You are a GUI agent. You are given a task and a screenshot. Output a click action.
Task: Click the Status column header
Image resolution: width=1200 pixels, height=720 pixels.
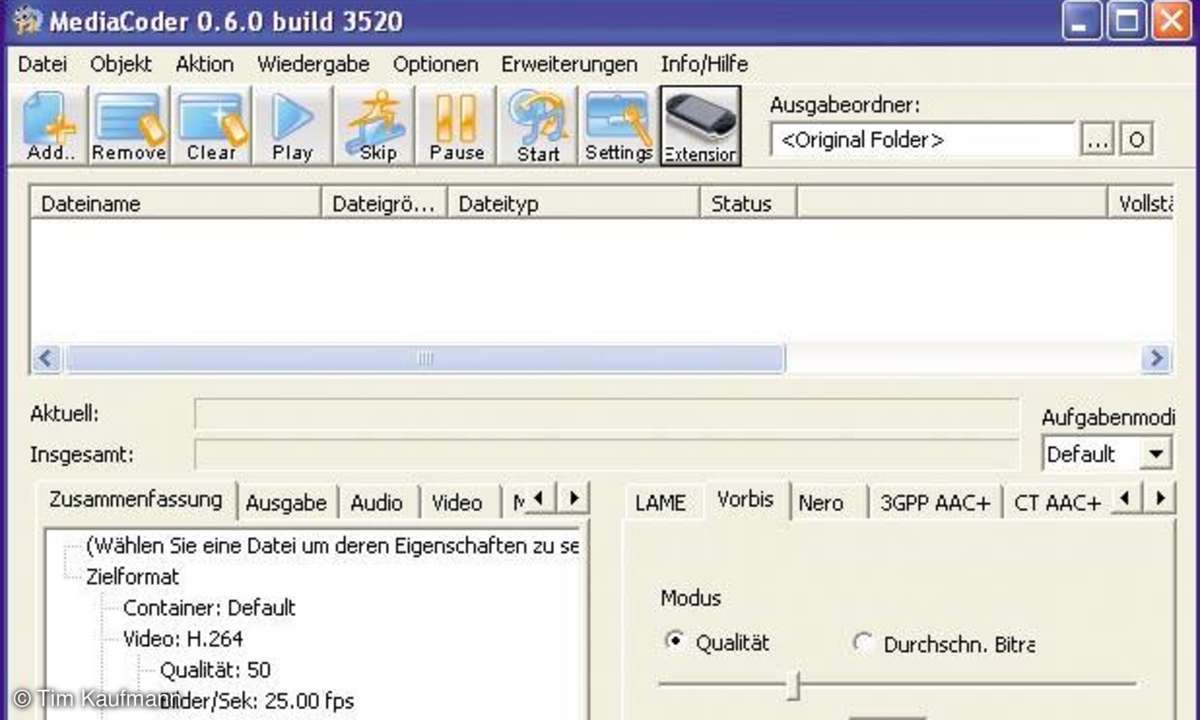pos(747,204)
